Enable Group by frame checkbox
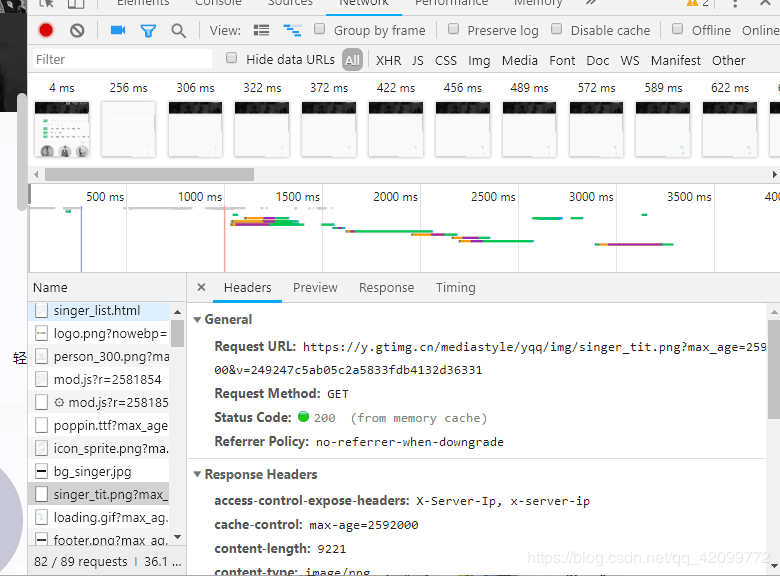780x576 pixels. click(320, 29)
